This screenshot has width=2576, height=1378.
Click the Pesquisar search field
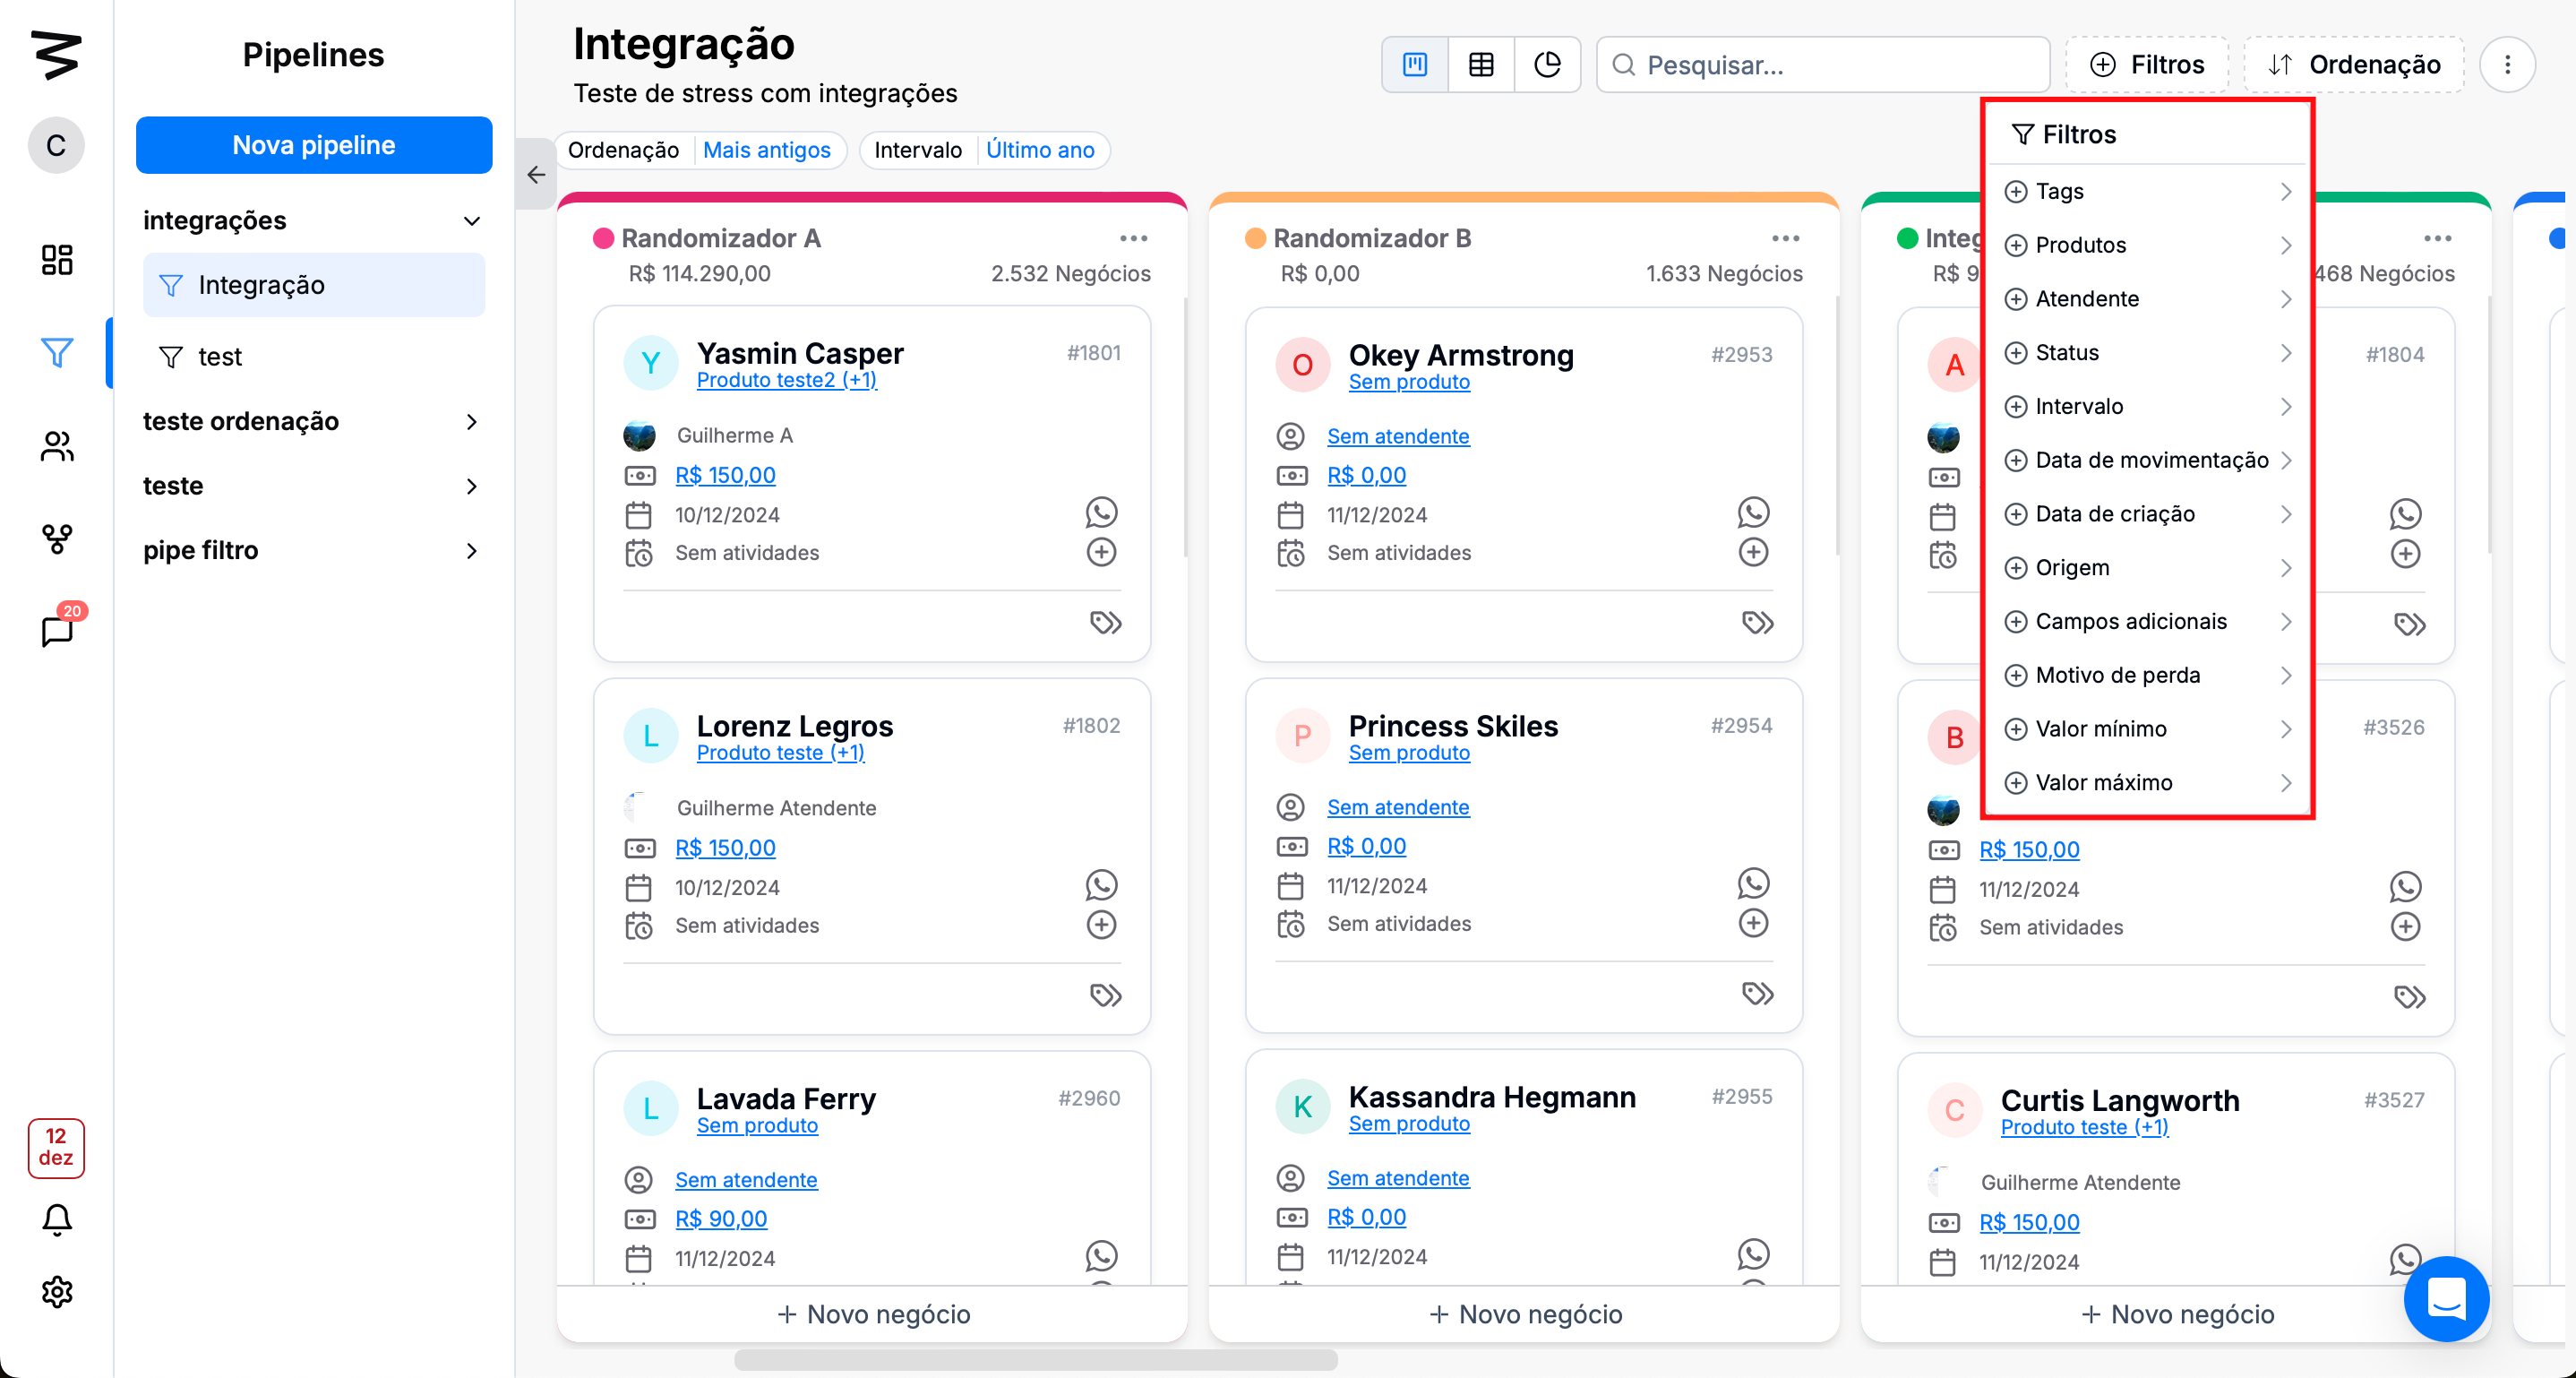(1823, 65)
